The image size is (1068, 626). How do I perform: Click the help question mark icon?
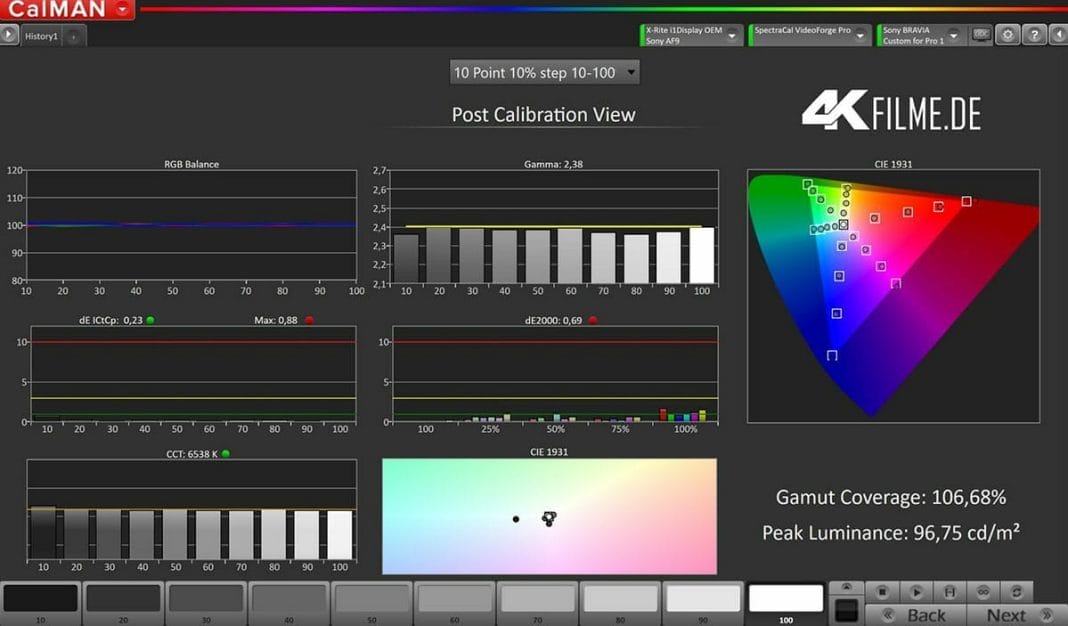click(1033, 35)
